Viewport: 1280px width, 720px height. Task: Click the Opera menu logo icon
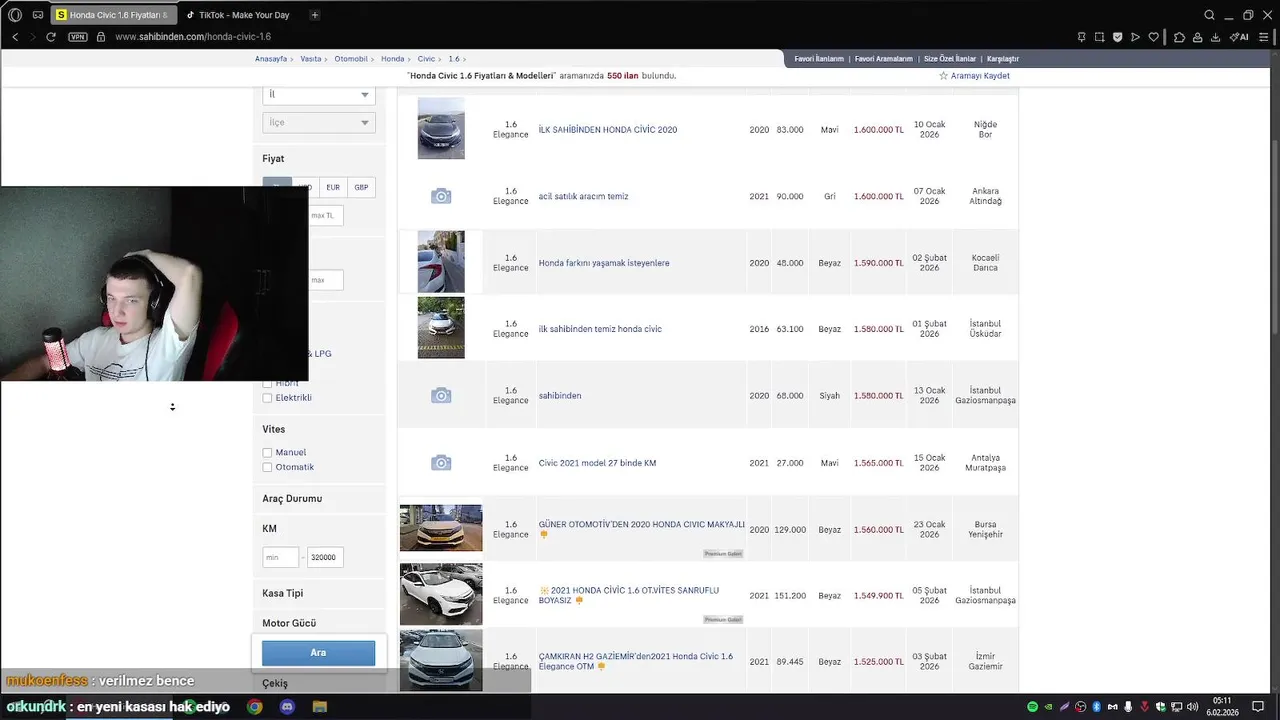click(15, 15)
